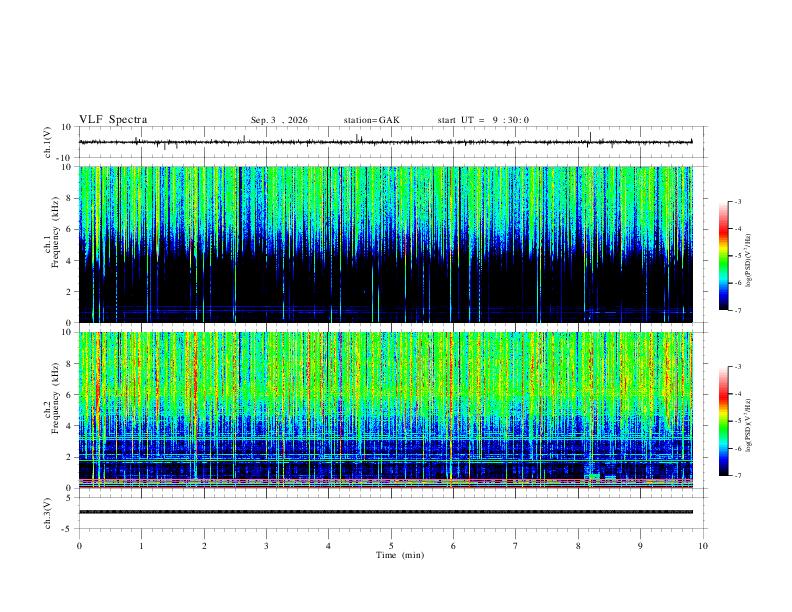Click the date label 'Sep. 3, 2026'
This screenshot has width=792, height=612.
coord(279,120)
